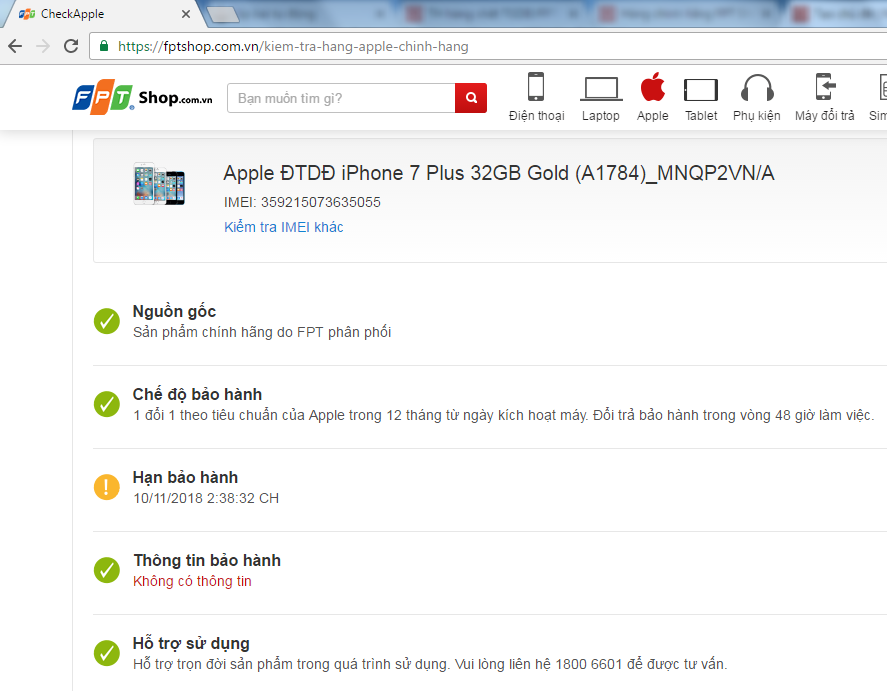This screenshot has width=887, height=691.
Task: Open the red Apple logo category
Action: click(653, 87)
